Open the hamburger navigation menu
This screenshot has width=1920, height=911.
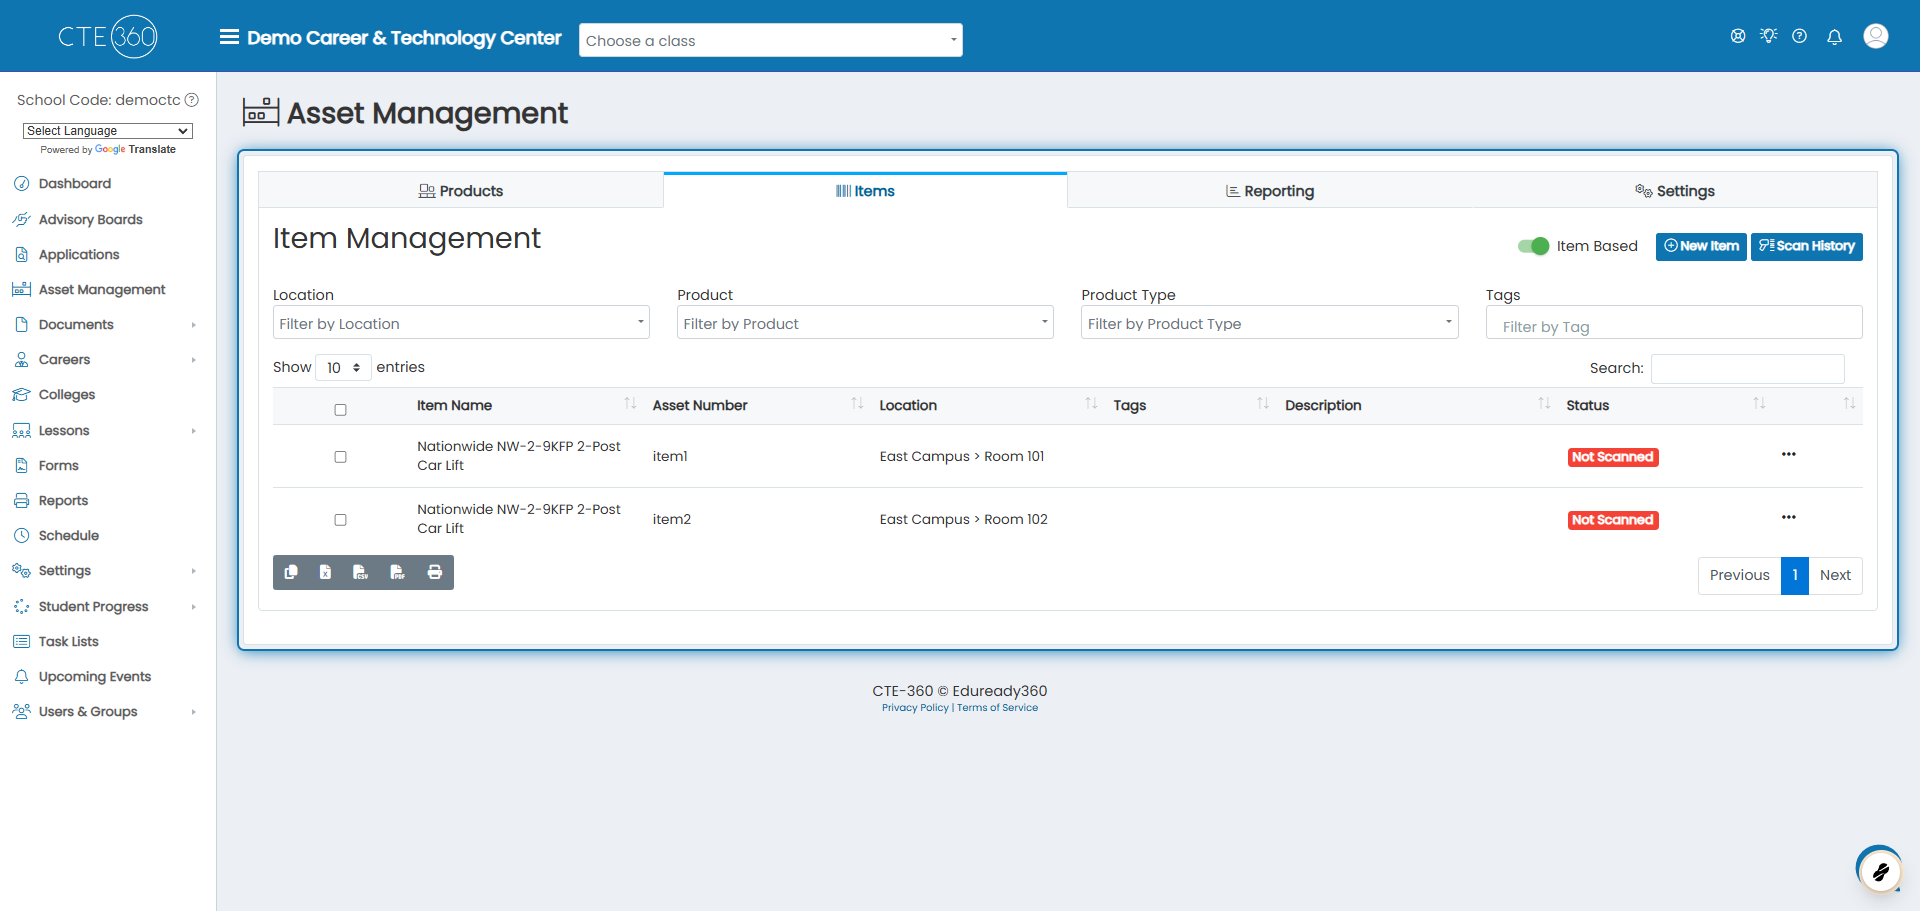coord(229,37)
